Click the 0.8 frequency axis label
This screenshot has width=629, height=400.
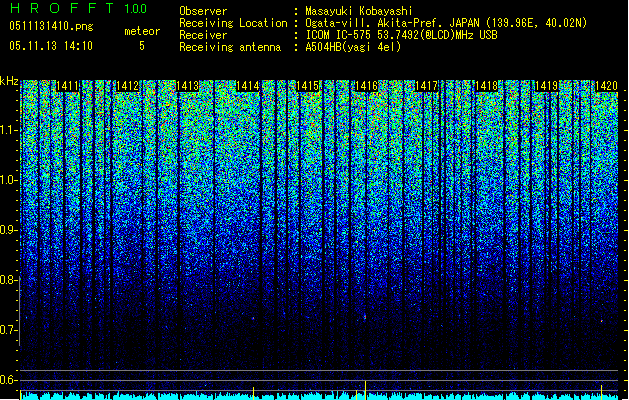(9, 280)
